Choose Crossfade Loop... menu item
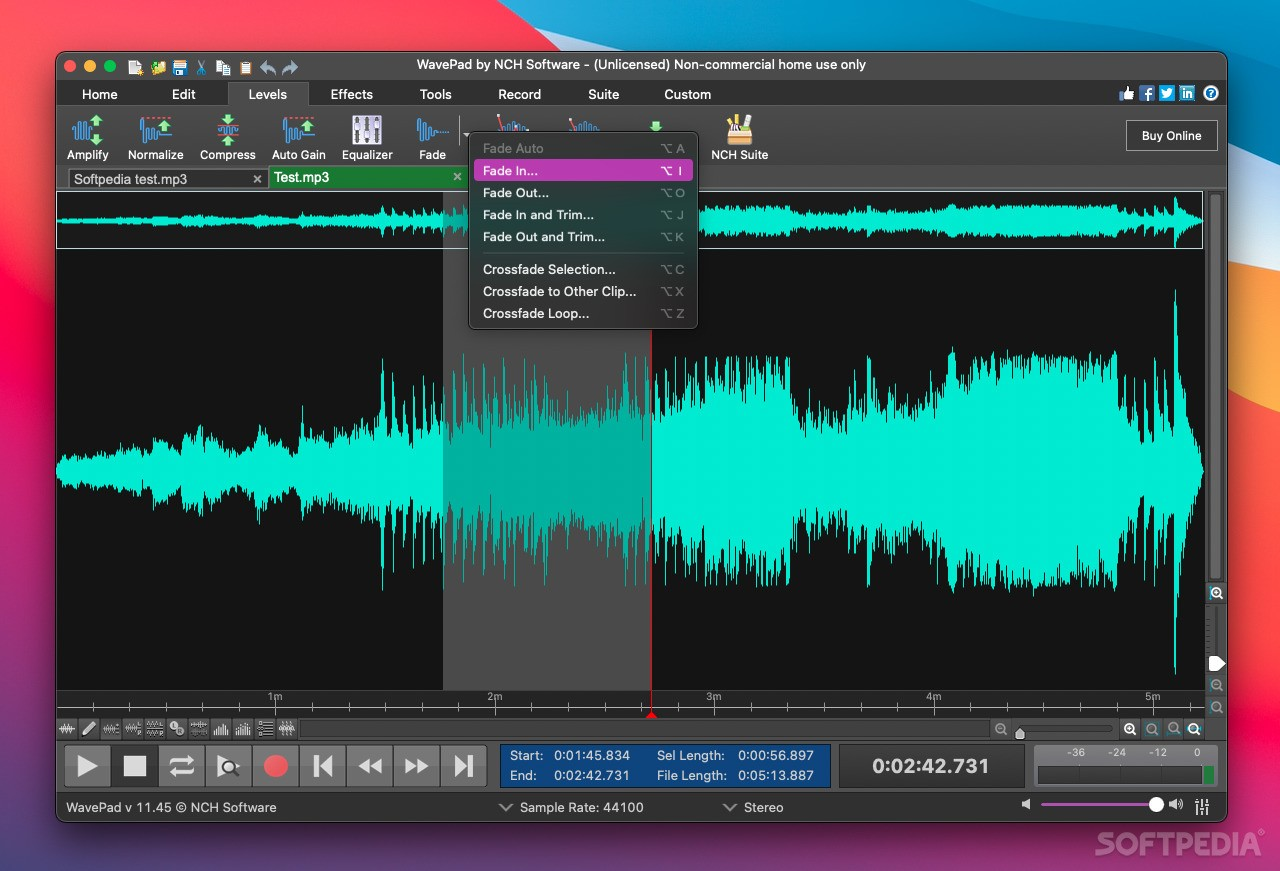 pos(583,313)
